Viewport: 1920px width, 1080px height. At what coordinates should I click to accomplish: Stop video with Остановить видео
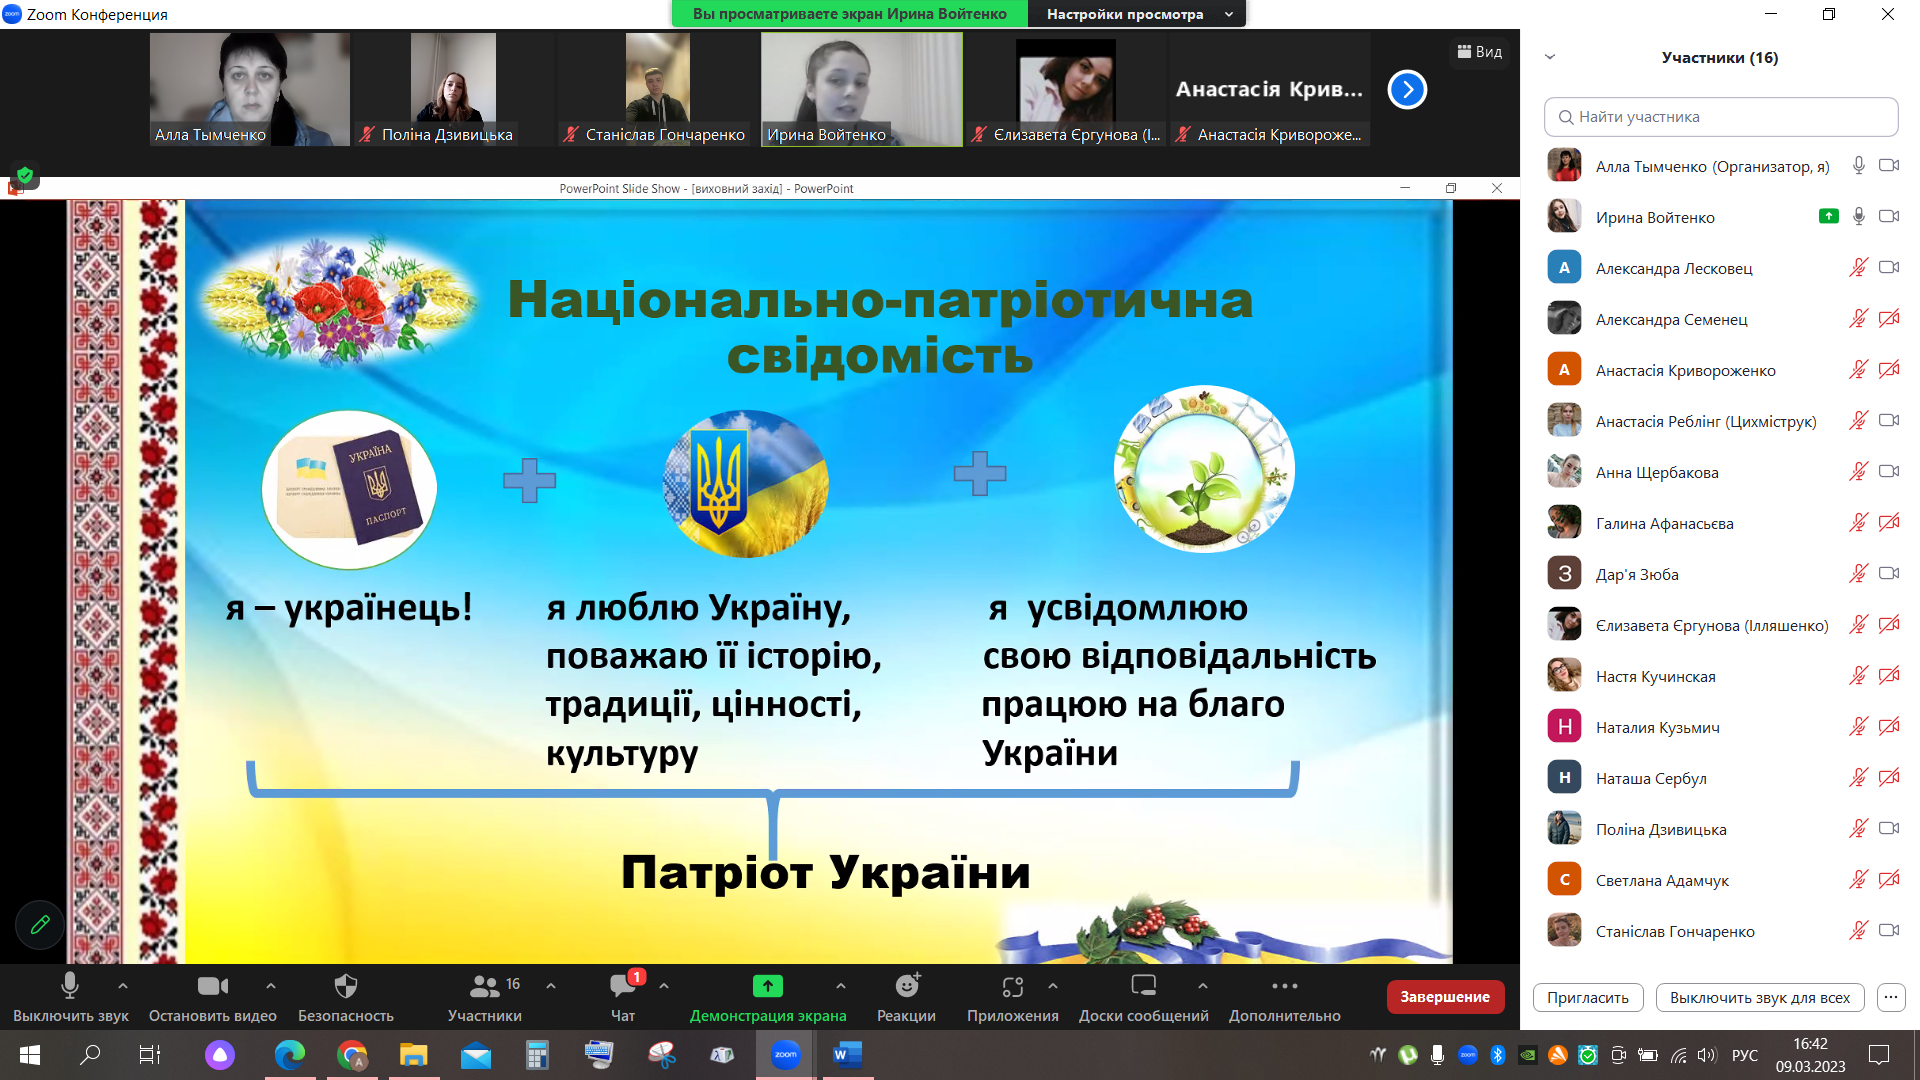click(x=212, y=987)
